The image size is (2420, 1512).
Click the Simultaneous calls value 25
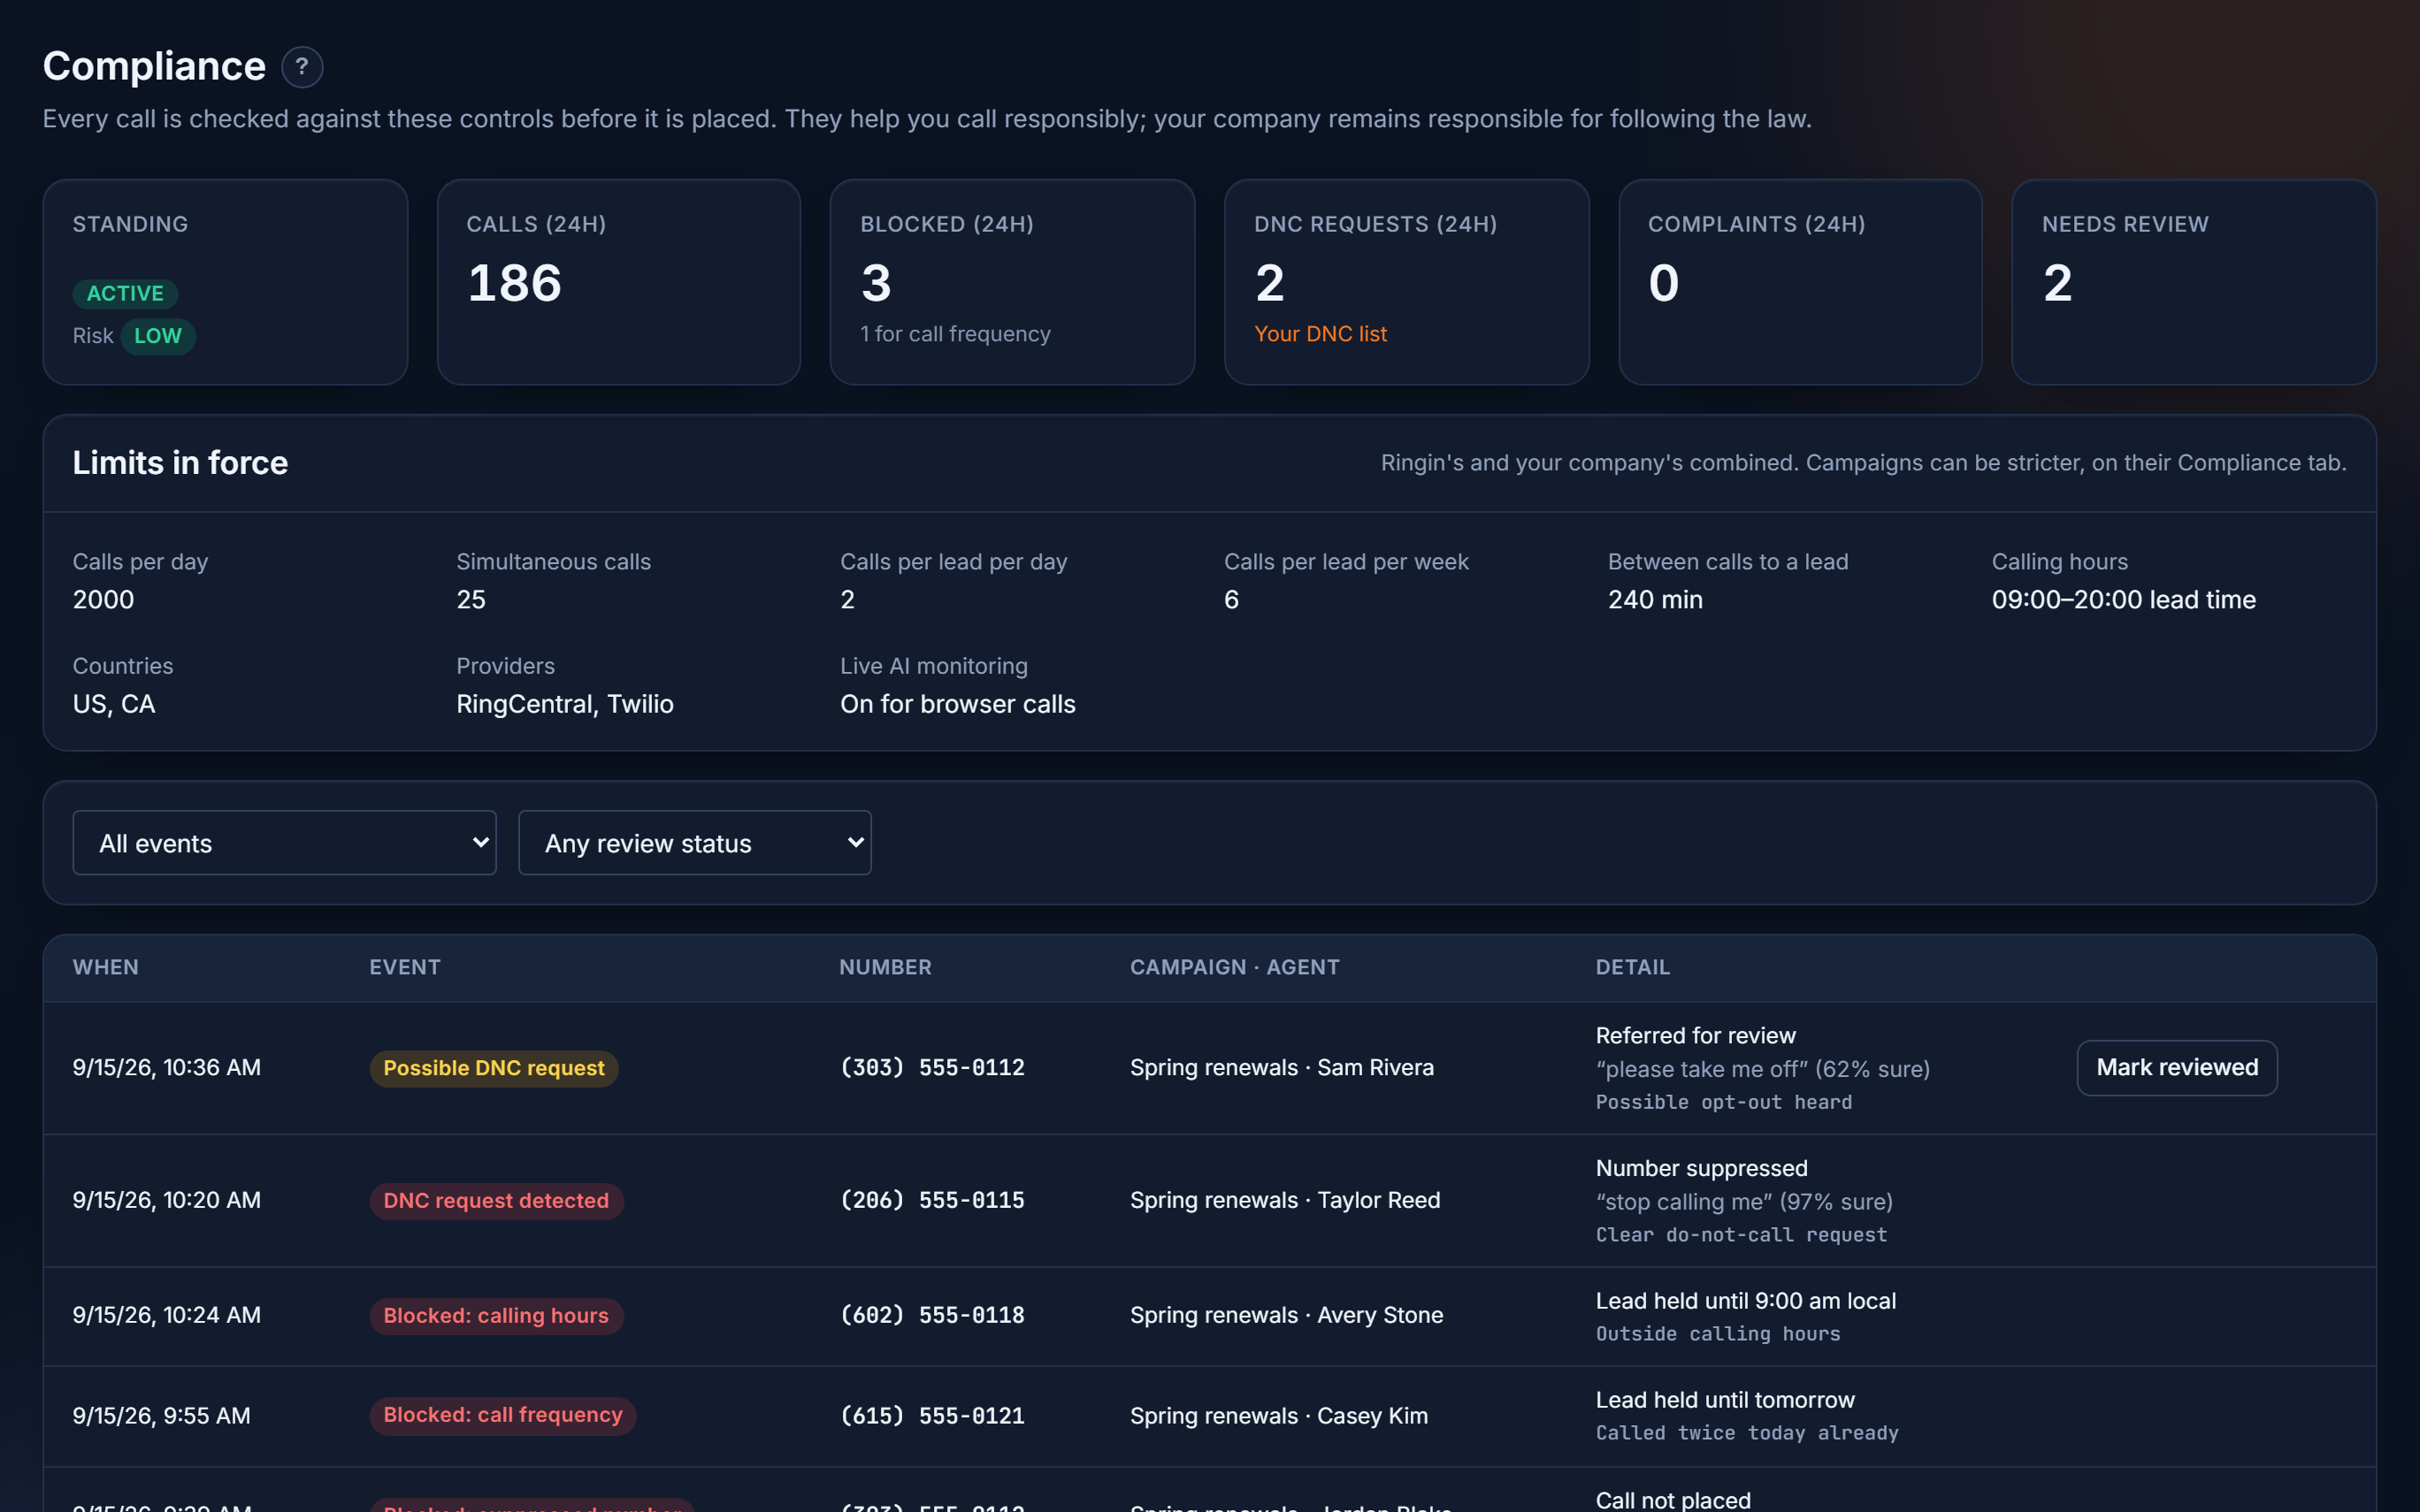tap(471, 600)
